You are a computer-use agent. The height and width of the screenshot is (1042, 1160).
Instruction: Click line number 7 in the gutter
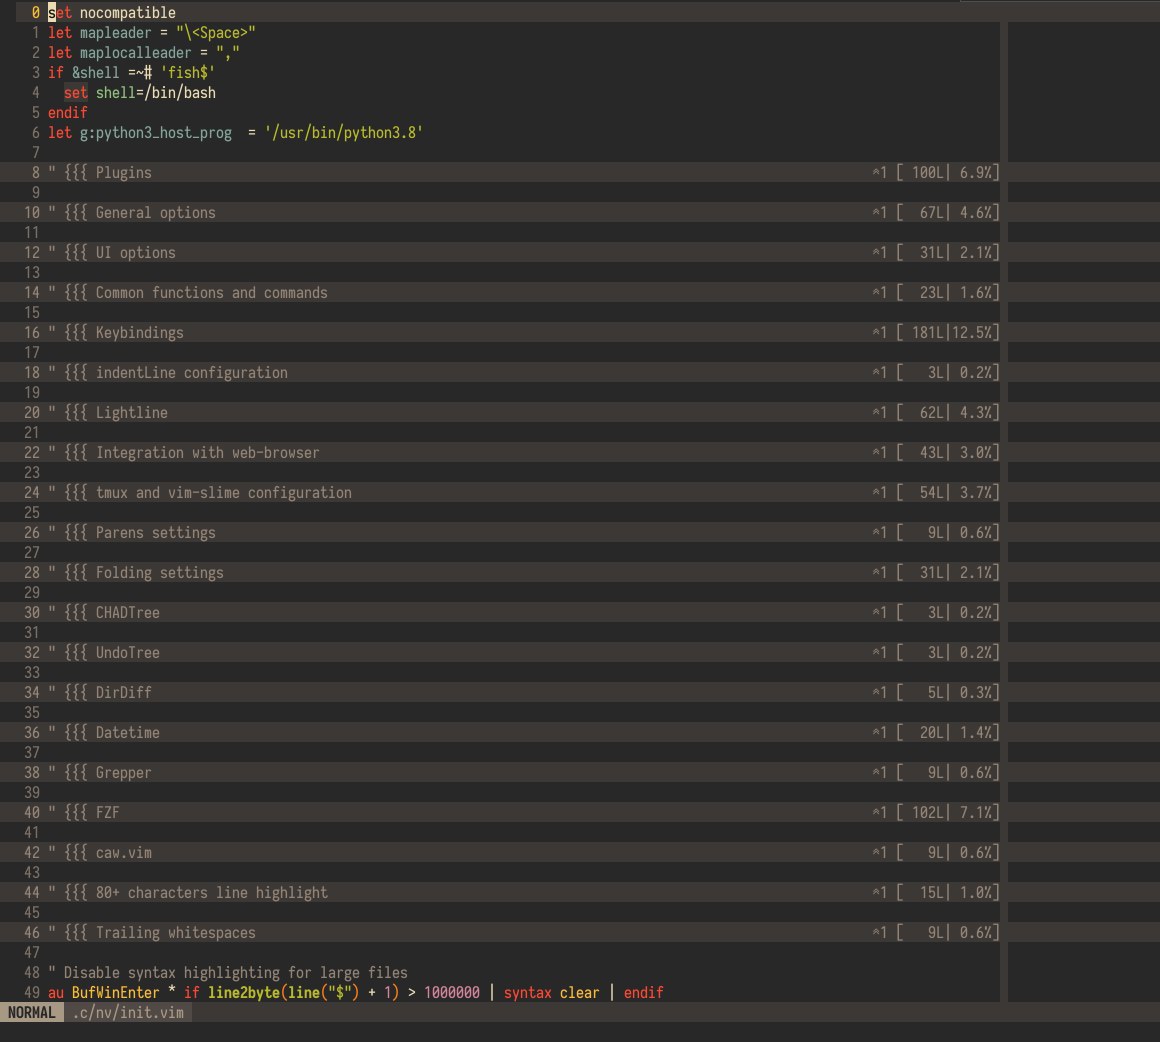coord(36,152)
